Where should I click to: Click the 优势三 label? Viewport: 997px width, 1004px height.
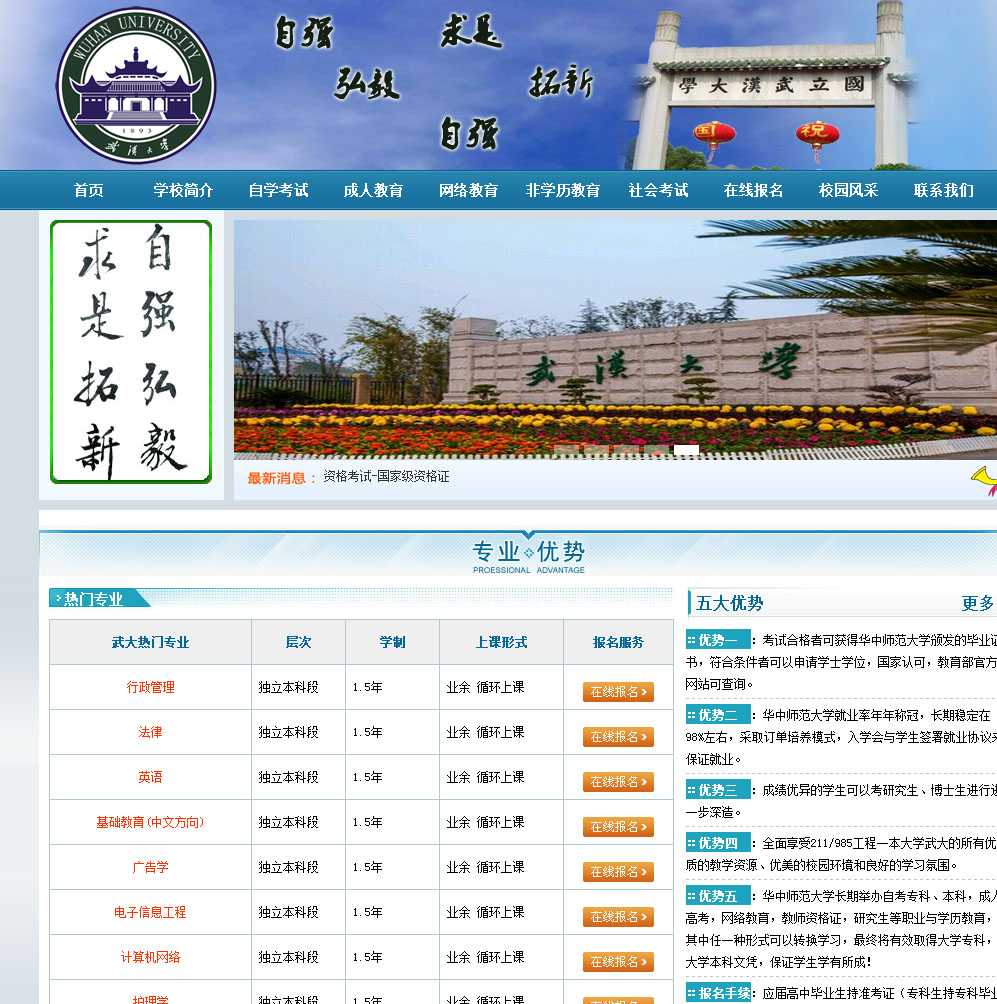pyautogui.click(x=718, y=789)
